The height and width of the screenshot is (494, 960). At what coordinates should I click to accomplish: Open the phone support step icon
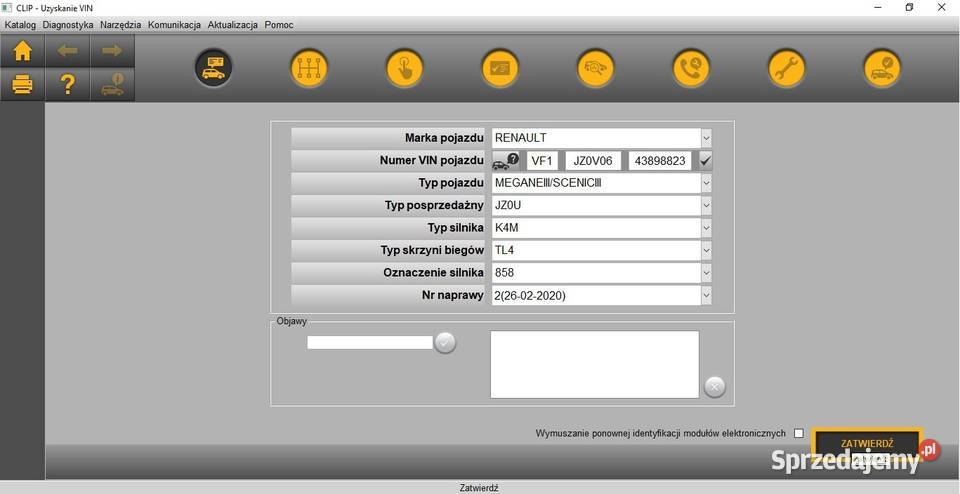[x=691, y=68]
